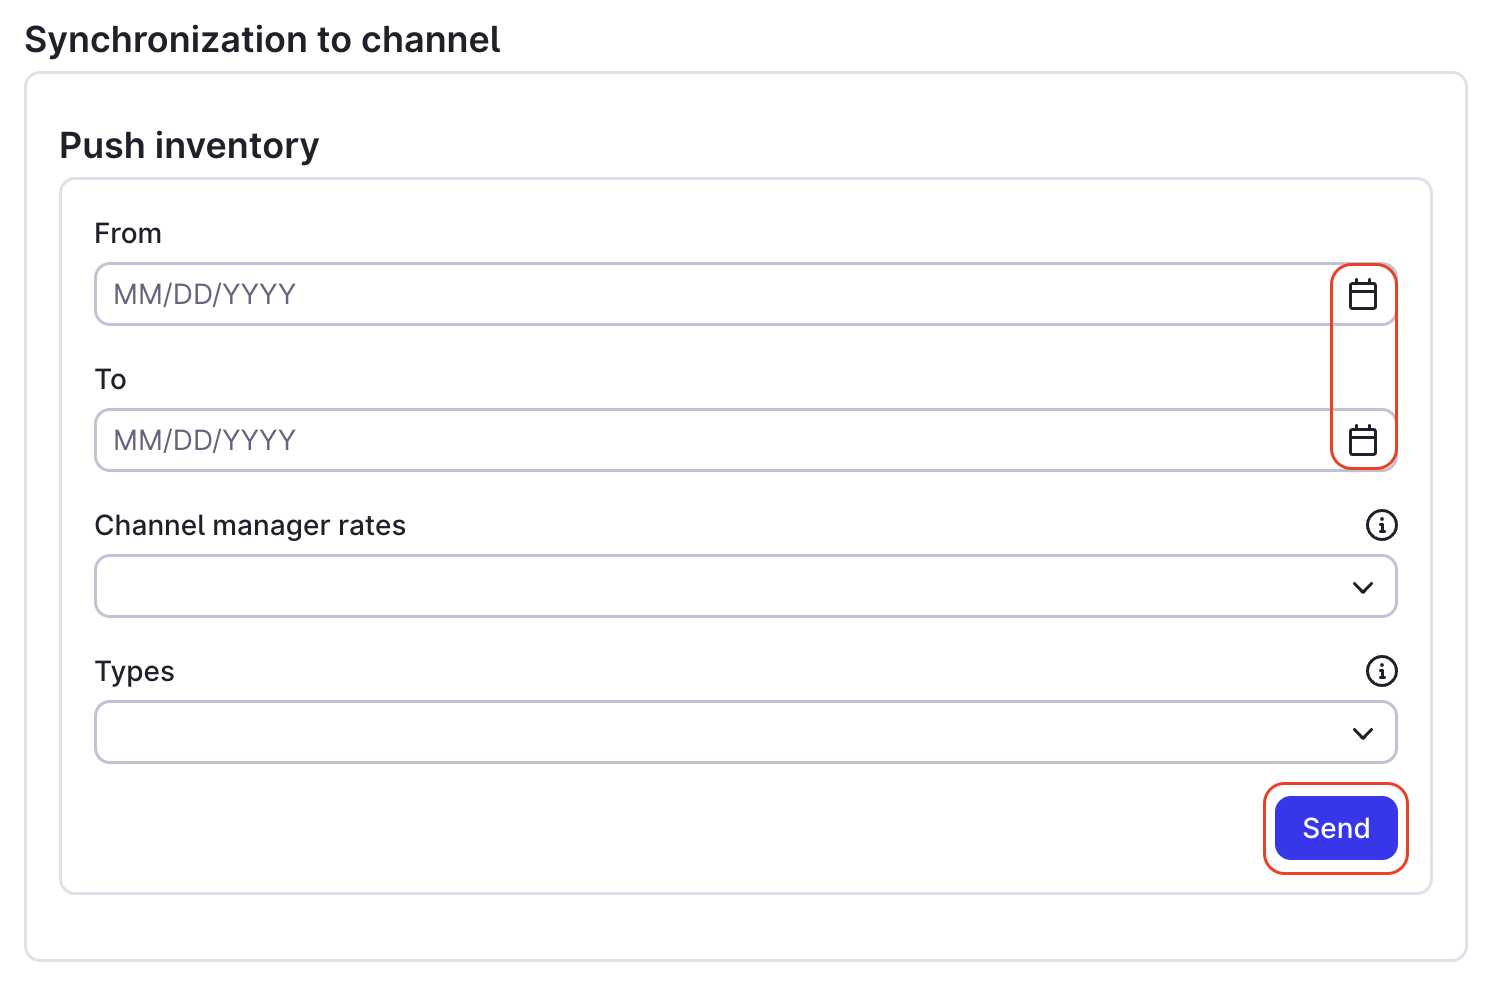The width and height of the screenshot is (1492, 992).
Task: Click the From field label
Action: (x=128, y=233)
